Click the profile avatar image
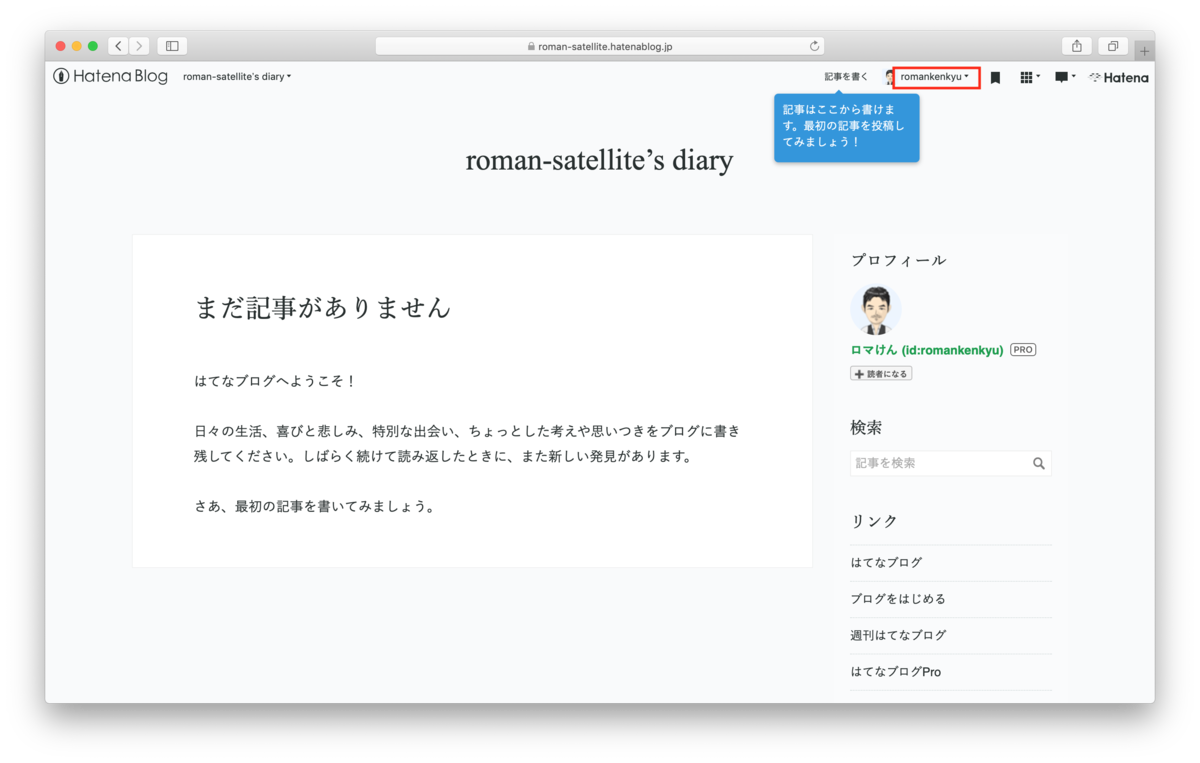This screenshot has width=1200, height=763. click(x=875, y=311)
